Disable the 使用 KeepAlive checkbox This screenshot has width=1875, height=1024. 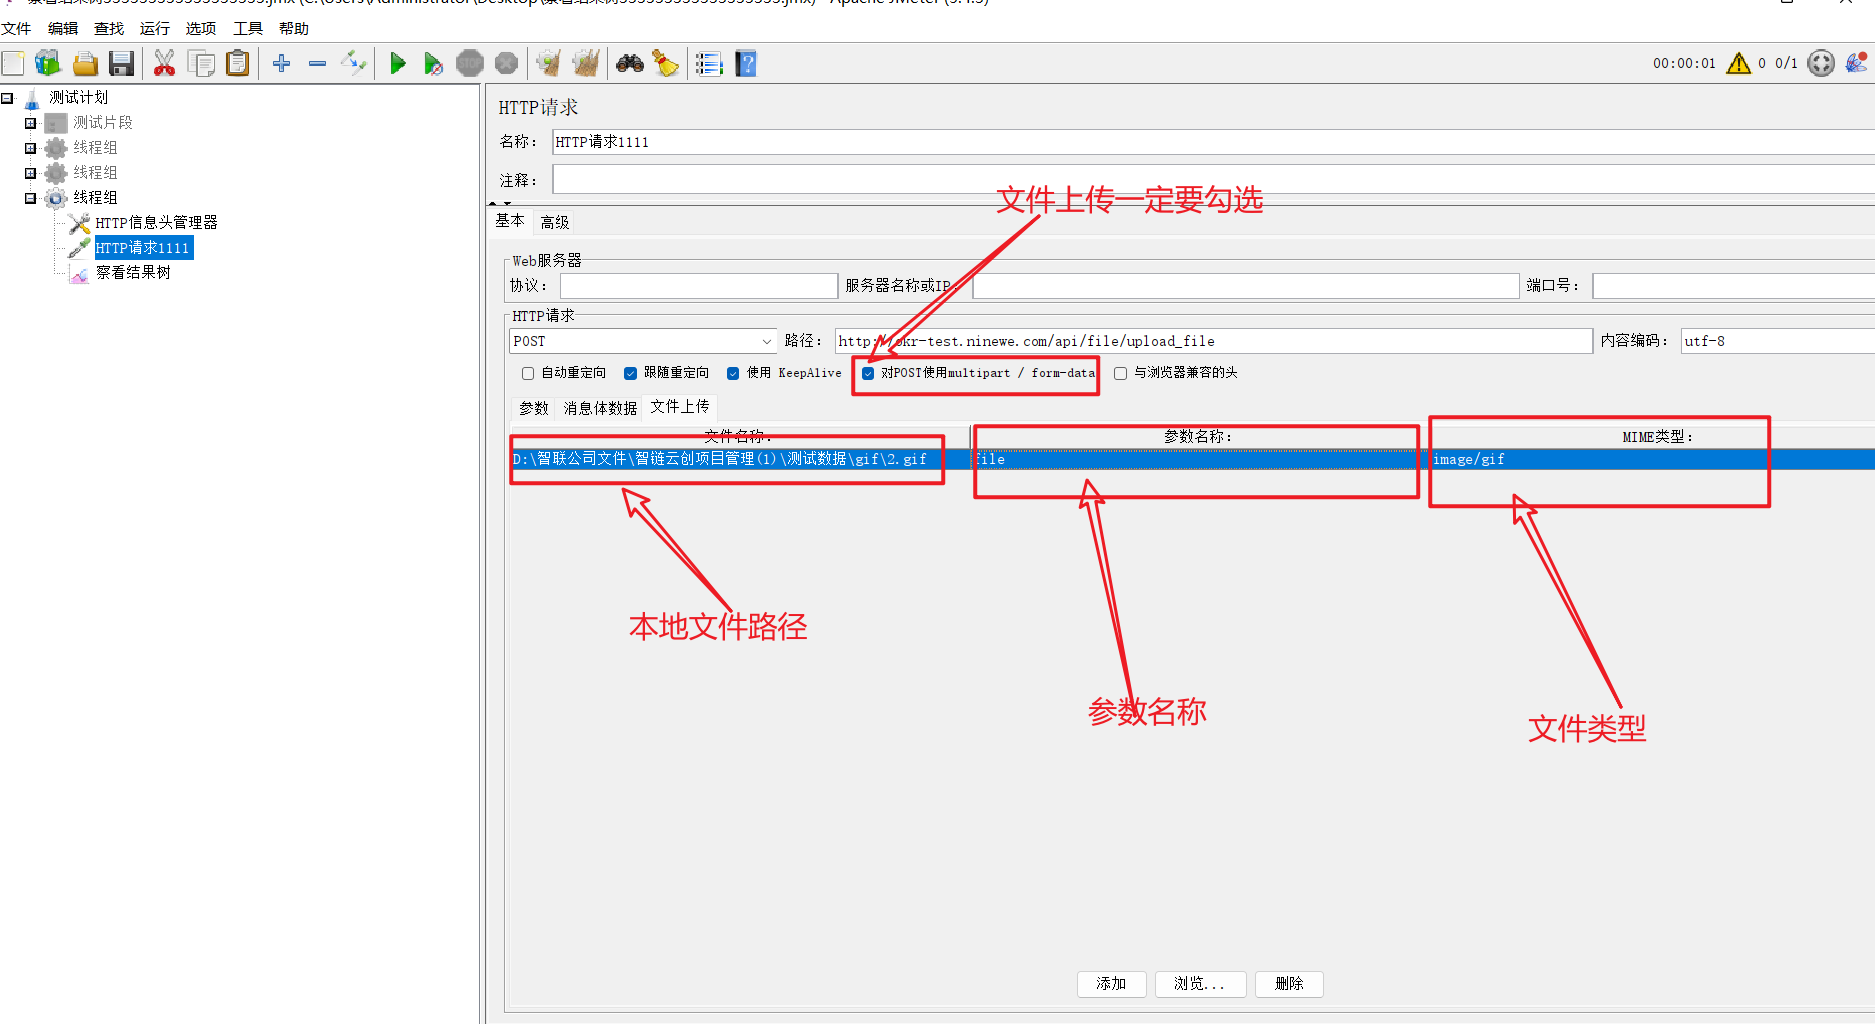(733, 373)
